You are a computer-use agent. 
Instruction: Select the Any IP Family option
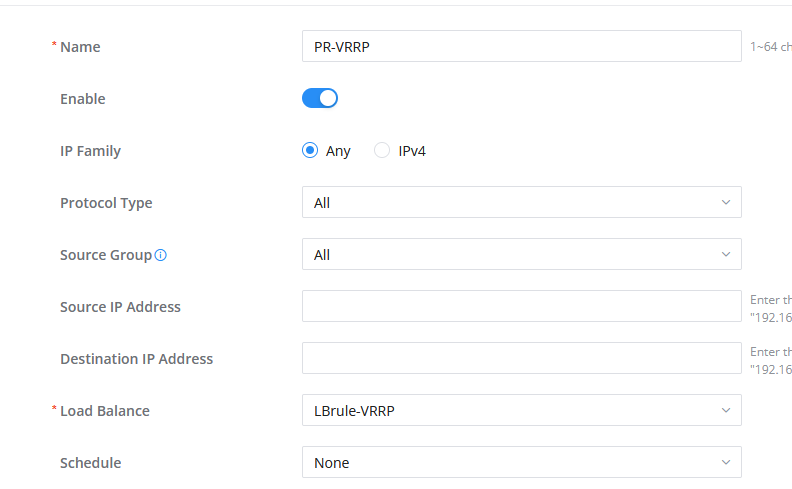[x=310, y=151]
